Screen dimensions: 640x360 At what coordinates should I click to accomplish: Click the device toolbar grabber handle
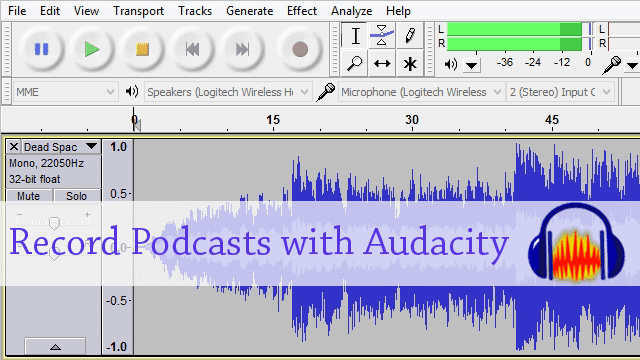[x=7, y=92]
